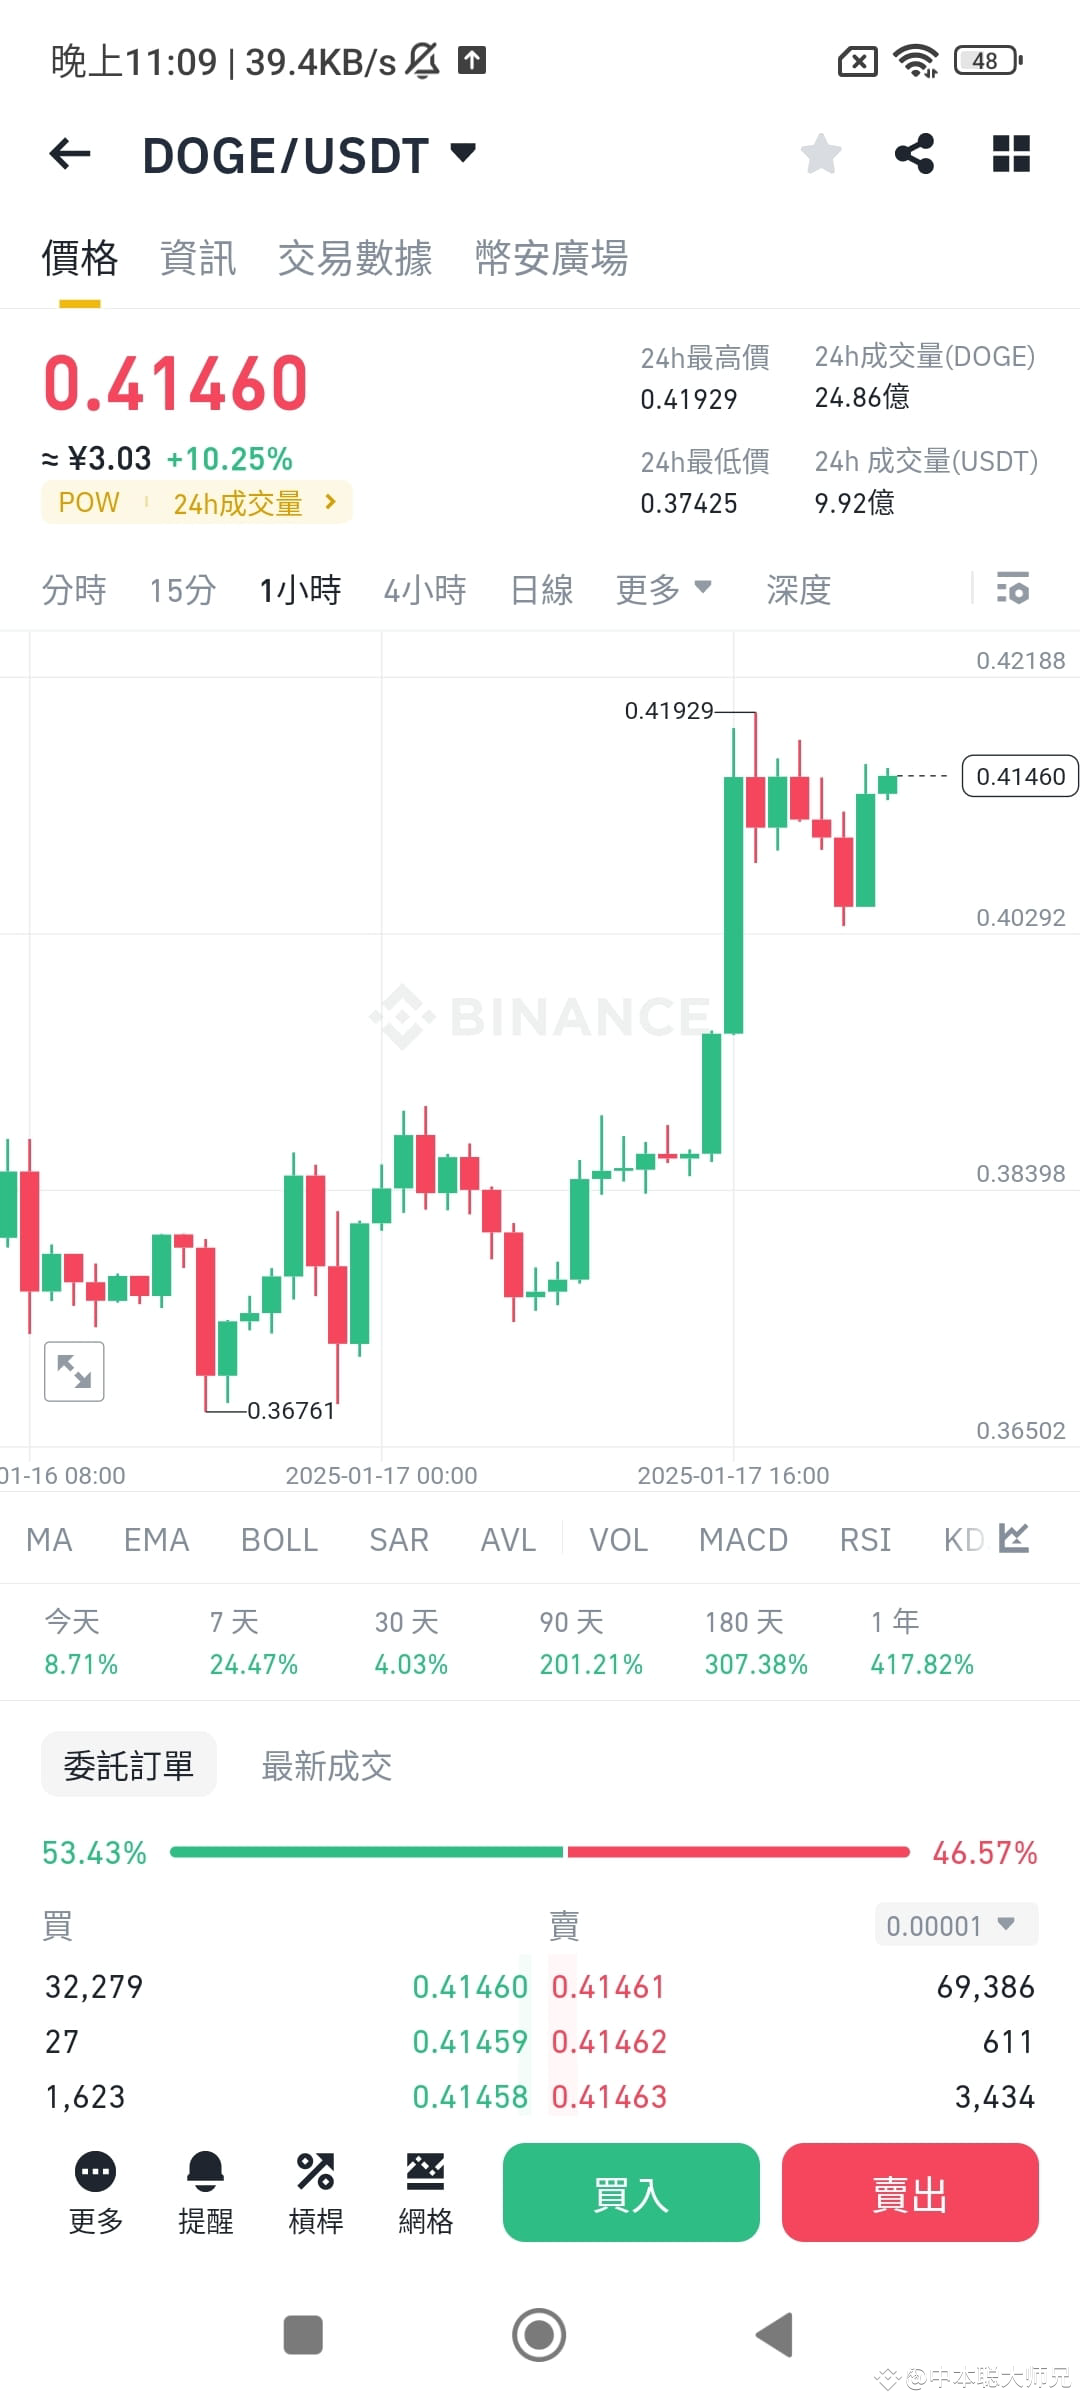Screen dimensions: 1080x2400
Task: Open price alerts via 提醒 bell icon
Action: pos(205,2190)
